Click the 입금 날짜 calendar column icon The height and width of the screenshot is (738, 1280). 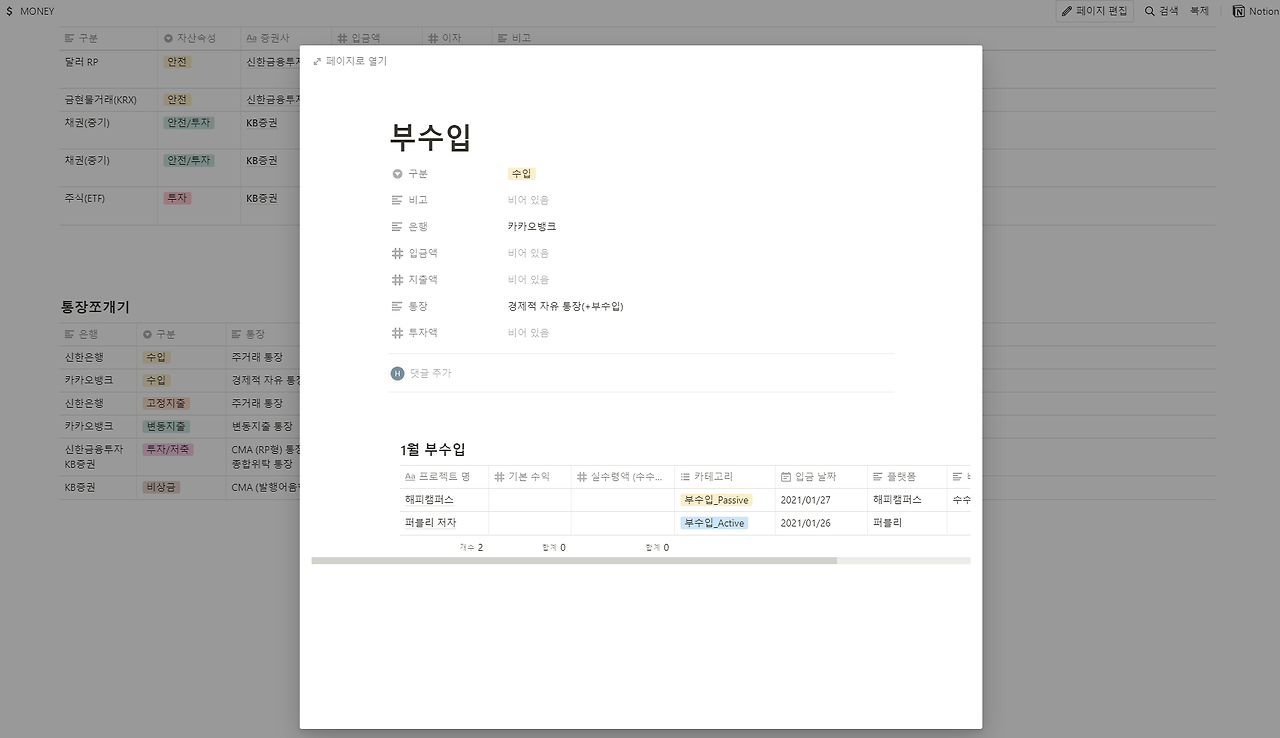click(786, 477)
